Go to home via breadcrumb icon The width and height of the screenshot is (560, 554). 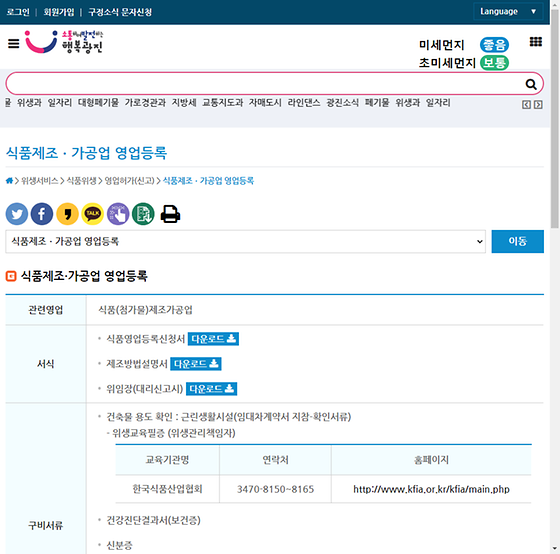point(9,181)
